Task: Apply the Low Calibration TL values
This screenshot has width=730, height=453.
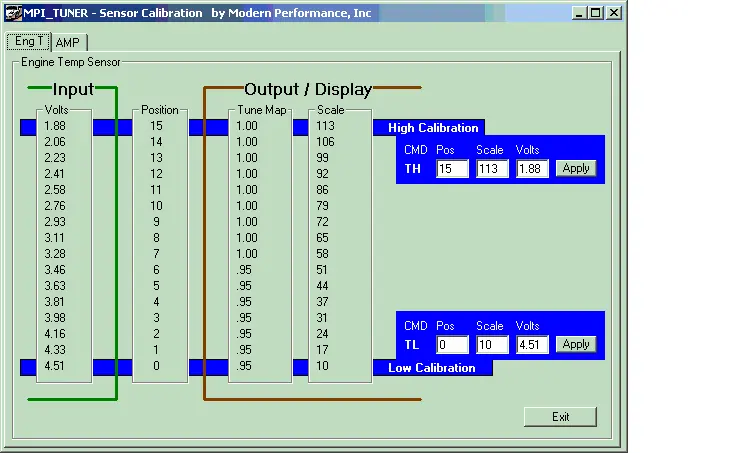Action: coord(576,344)
